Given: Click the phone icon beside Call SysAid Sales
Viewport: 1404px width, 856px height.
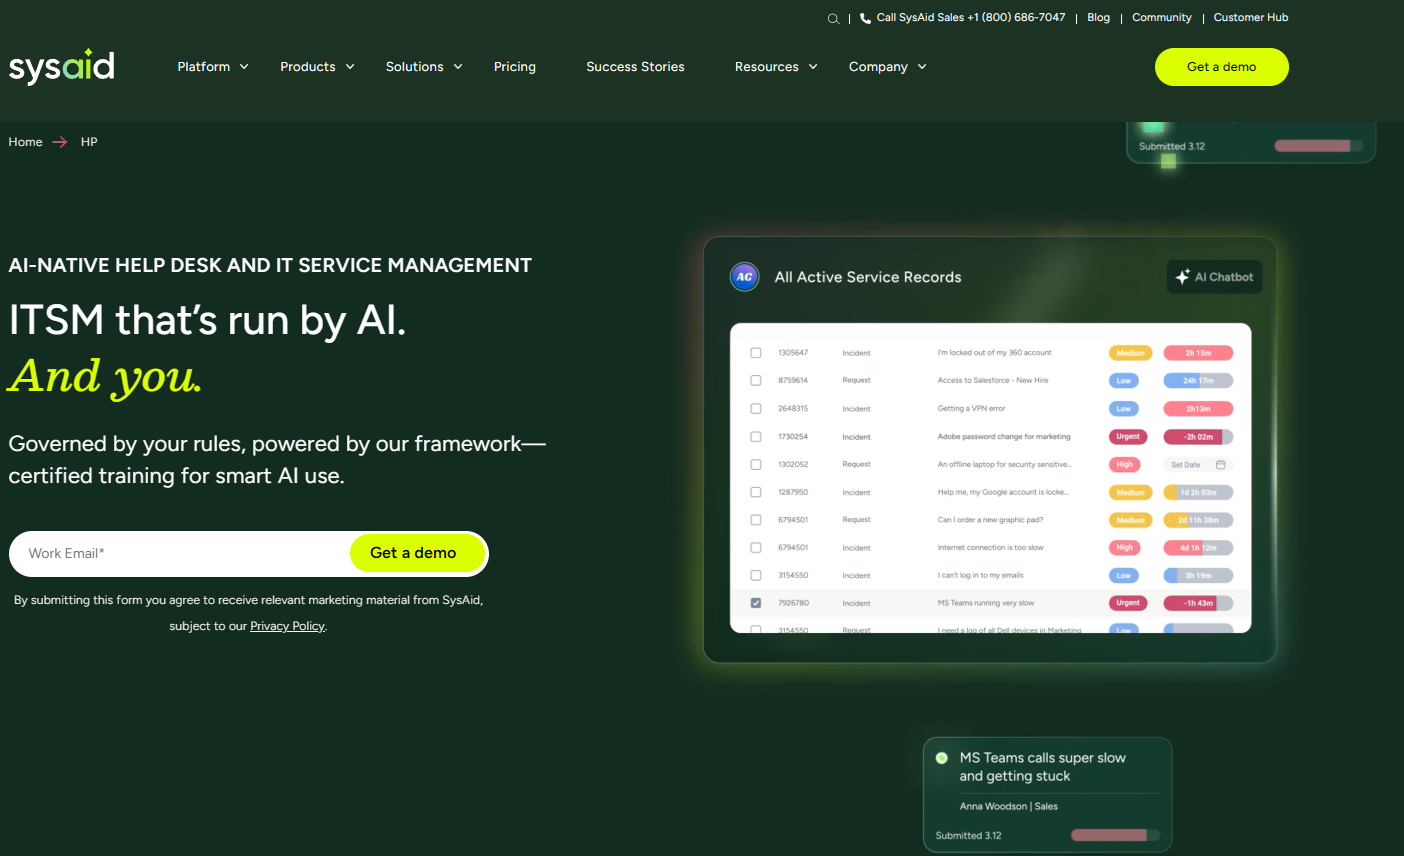Looking at the screenshot, I should 865,18.
